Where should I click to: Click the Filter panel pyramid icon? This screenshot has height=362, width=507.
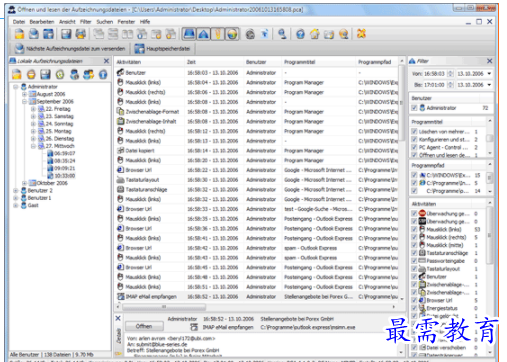412,61
